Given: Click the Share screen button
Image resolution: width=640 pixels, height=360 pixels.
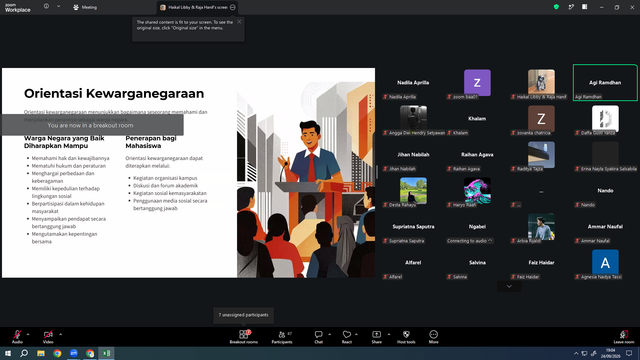Looking at the screenshot, I should [376, 337].
